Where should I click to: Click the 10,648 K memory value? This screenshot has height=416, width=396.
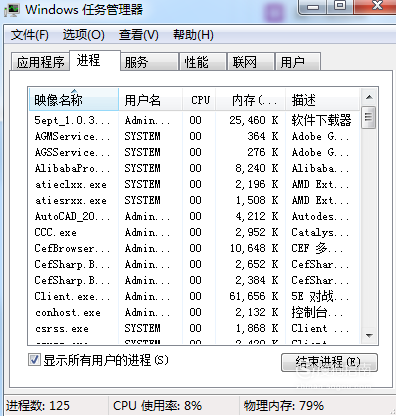[x=254, y=248]
